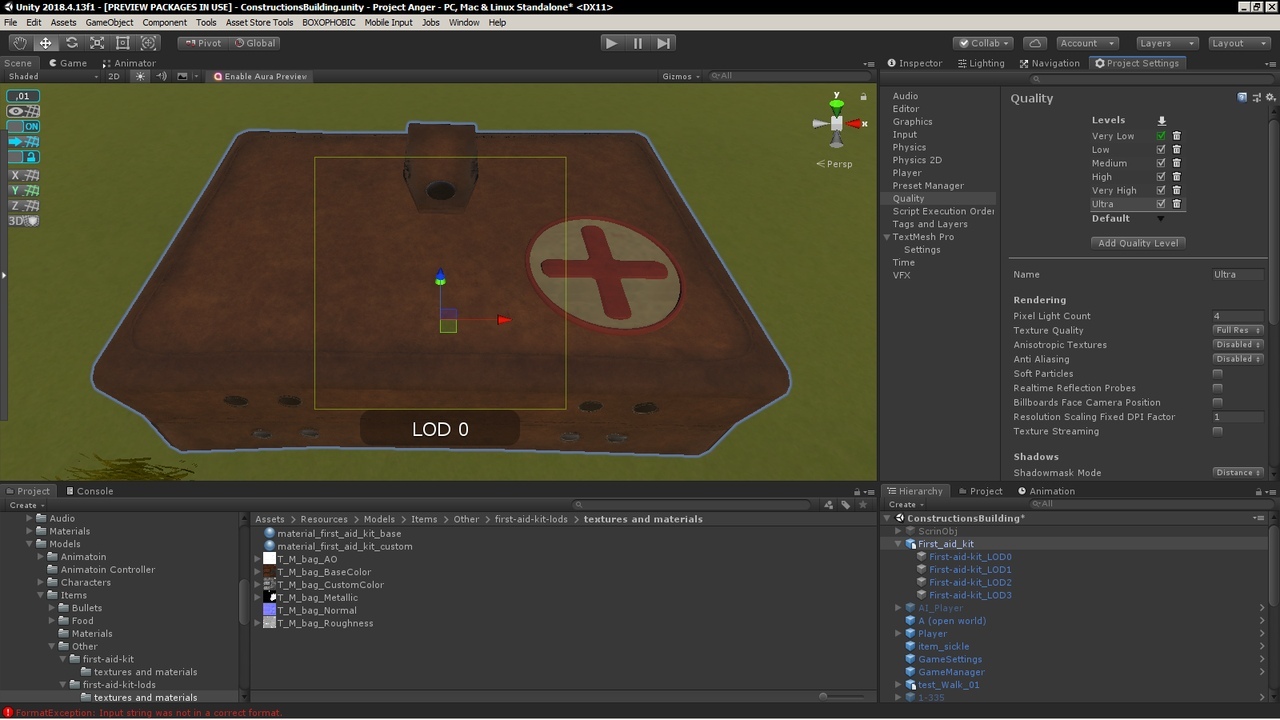Select the Rotate tool
The image size is (1280, 720).
pos(71,43)
